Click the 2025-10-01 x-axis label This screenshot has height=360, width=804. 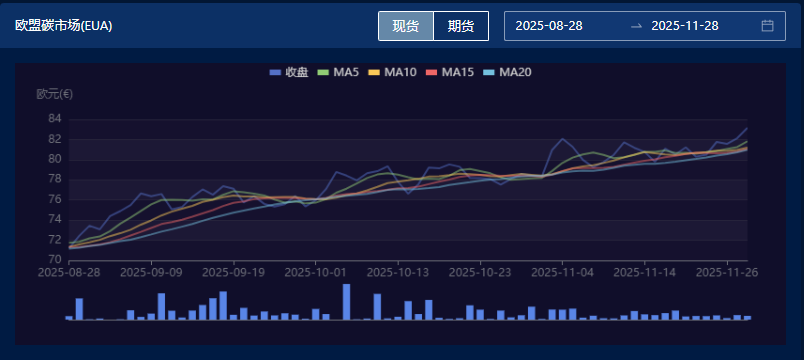316,272
